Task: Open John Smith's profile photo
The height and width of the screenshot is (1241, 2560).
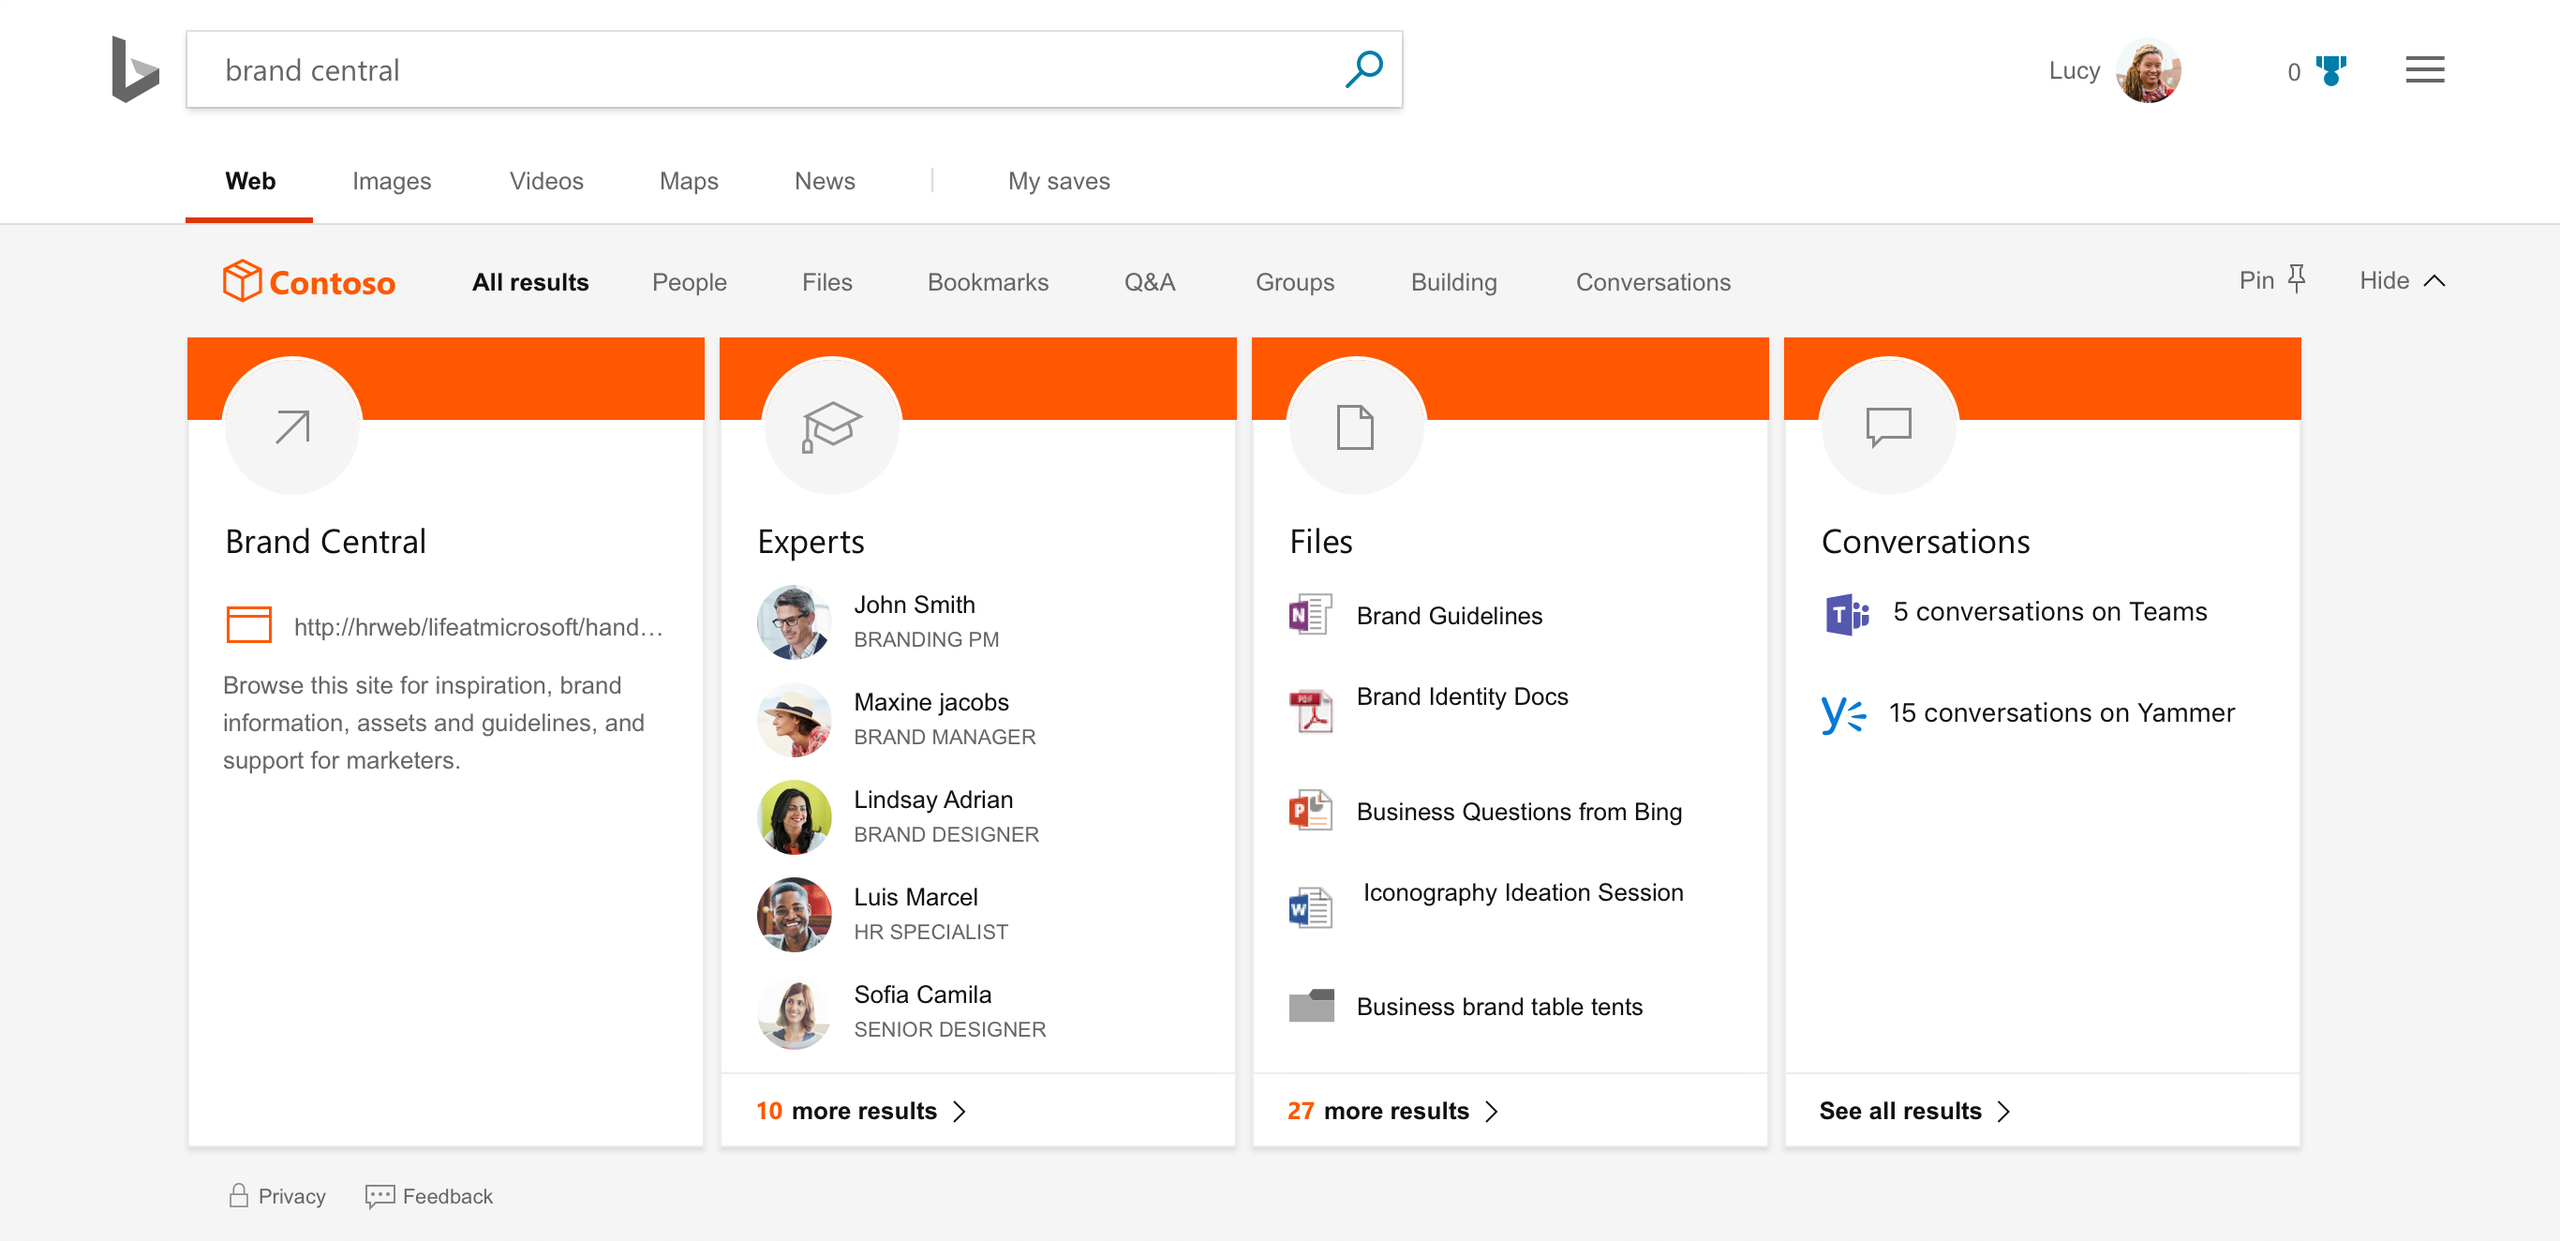Action: 794,622
